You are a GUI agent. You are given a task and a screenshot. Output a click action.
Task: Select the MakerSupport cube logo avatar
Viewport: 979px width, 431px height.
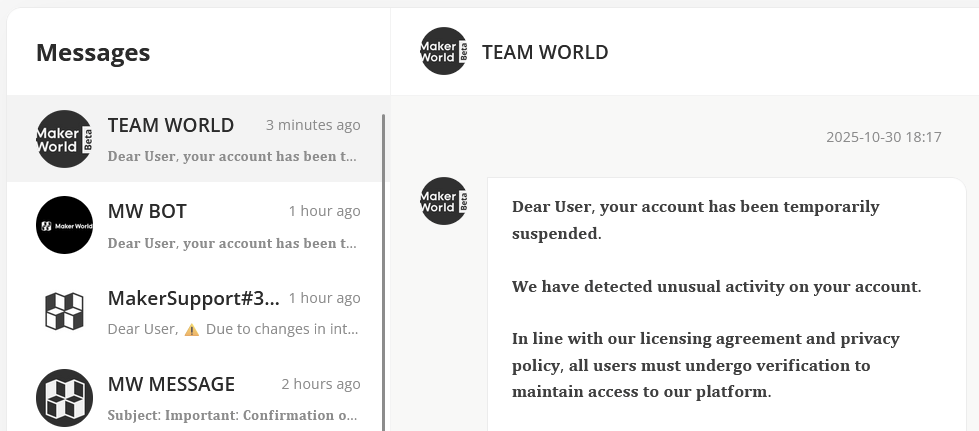[x=64, y=311]
